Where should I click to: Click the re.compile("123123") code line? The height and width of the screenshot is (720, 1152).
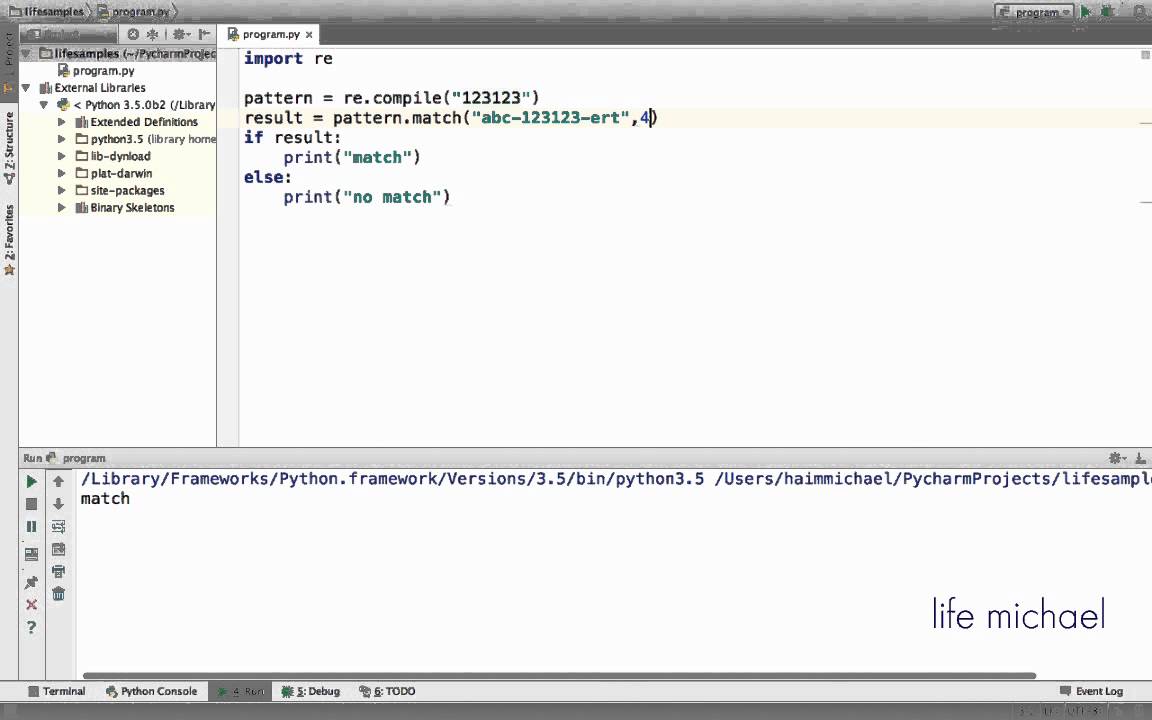392,98
